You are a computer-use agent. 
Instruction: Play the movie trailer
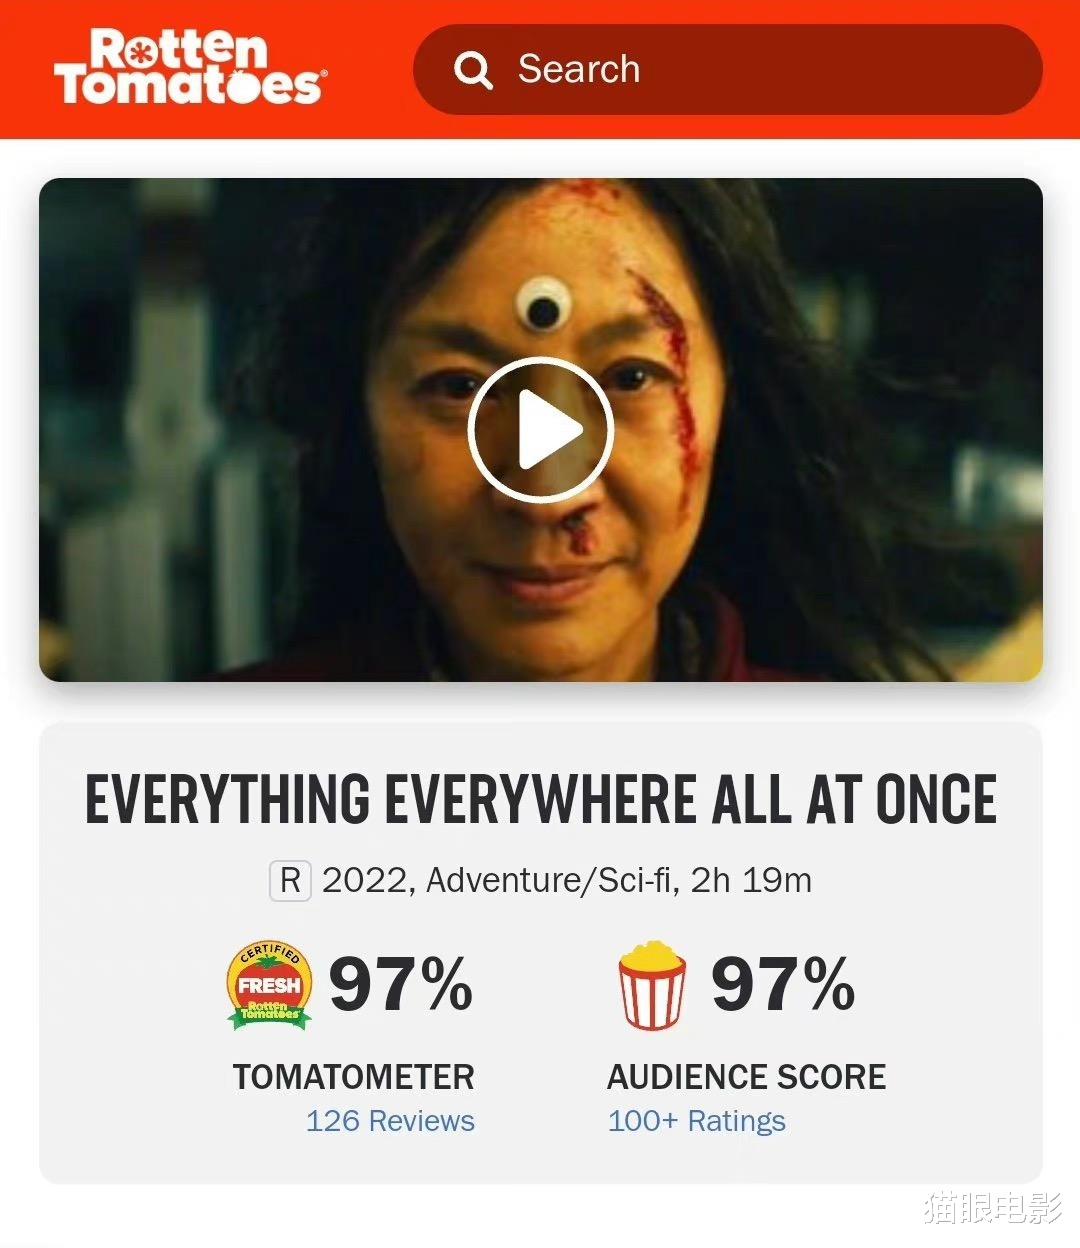pyautogui.click(x=540, y=430)
